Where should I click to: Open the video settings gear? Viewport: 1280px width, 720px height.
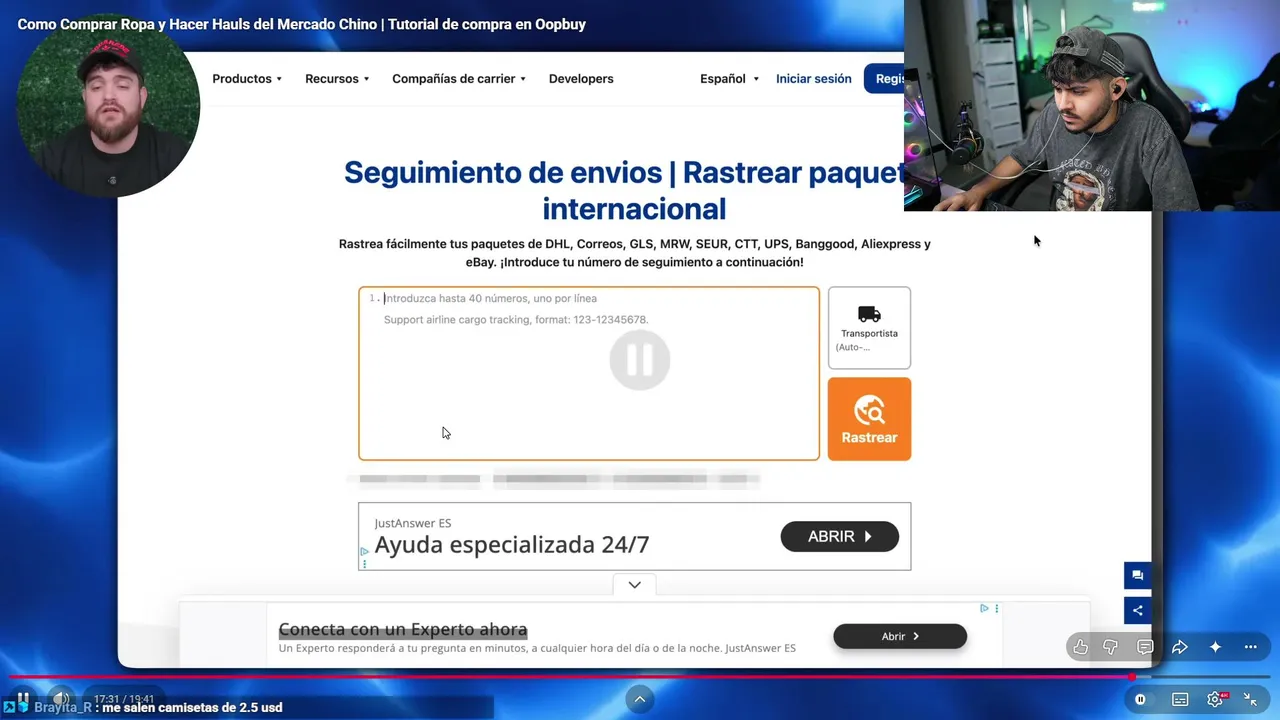point(1216,700)
